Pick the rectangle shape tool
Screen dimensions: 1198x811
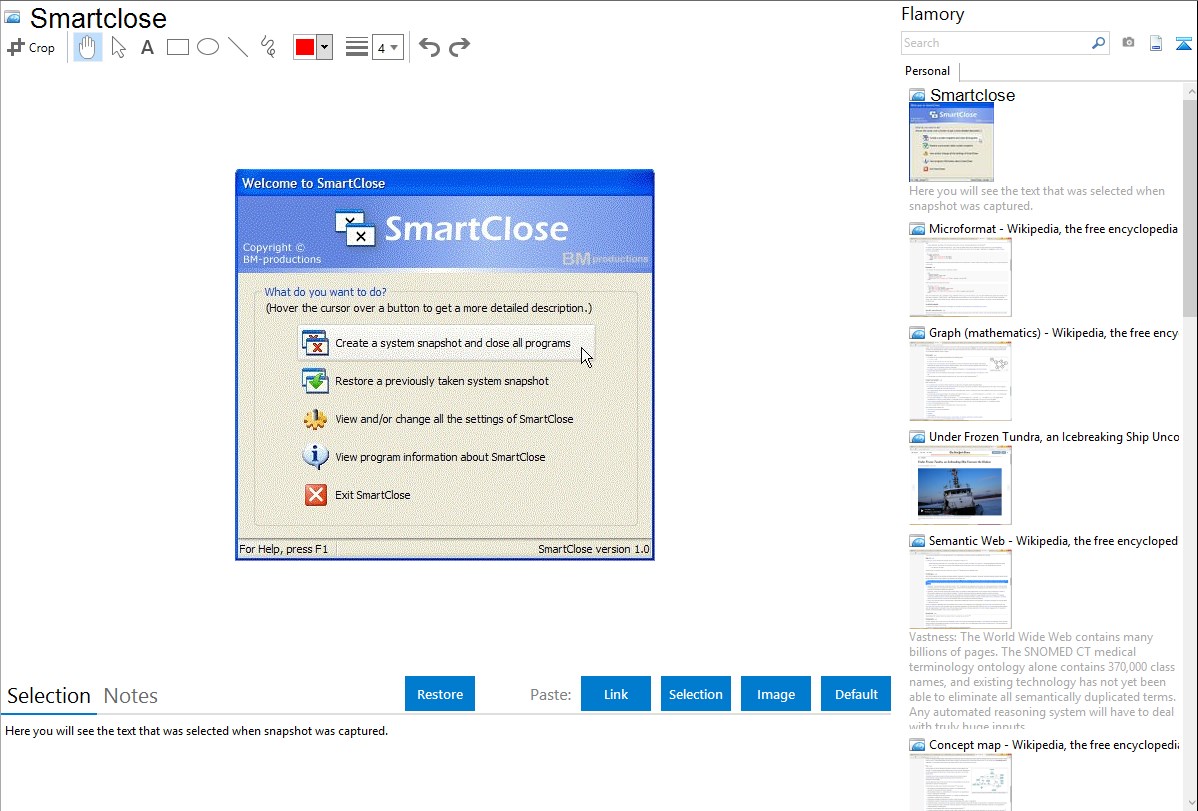178,47
